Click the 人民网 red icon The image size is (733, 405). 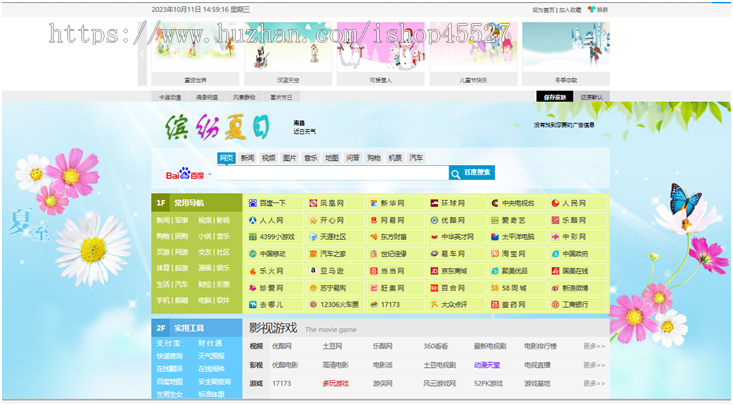click(x=555, y=203)
